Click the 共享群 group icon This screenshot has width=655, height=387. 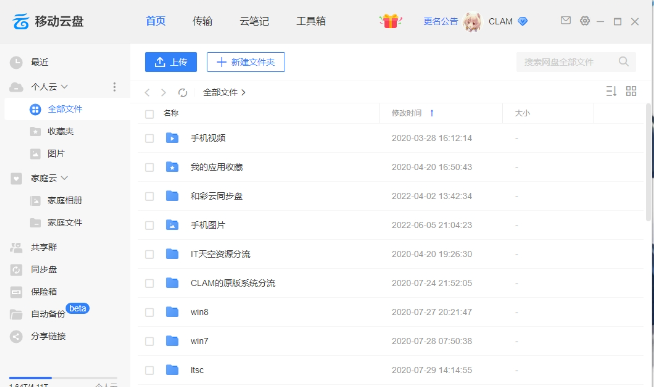click(16, 247)
